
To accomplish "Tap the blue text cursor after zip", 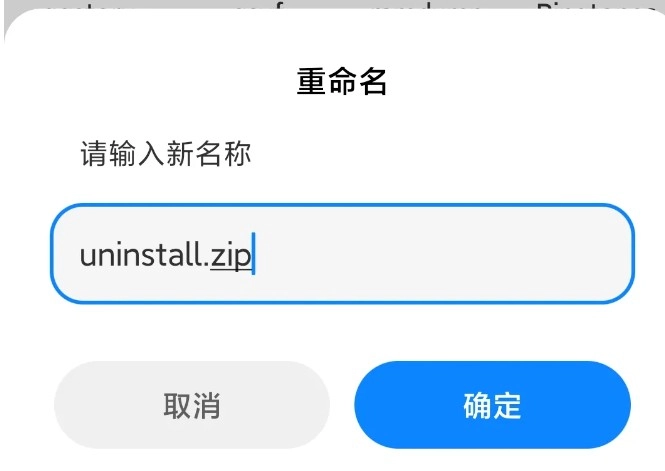I will click(253, 254).
